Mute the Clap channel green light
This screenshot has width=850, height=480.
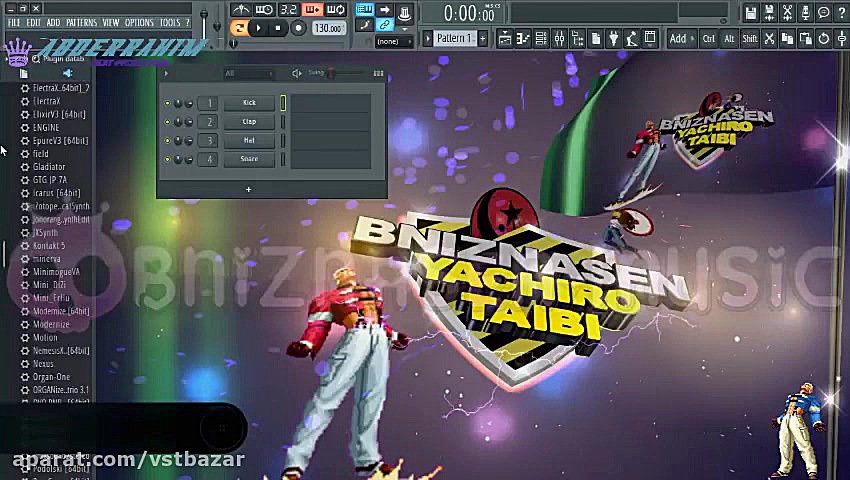click(168, 122)
